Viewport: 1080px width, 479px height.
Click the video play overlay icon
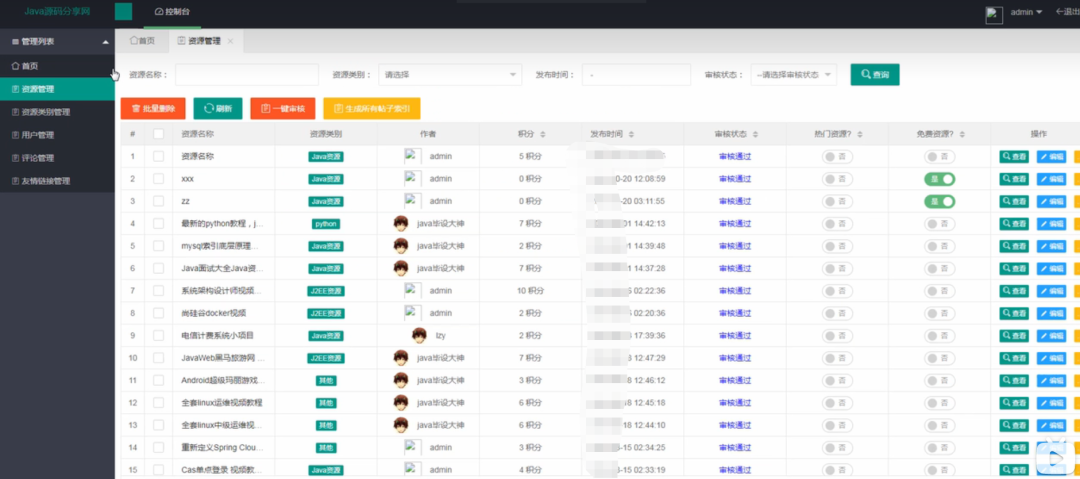coord(1057,457)
